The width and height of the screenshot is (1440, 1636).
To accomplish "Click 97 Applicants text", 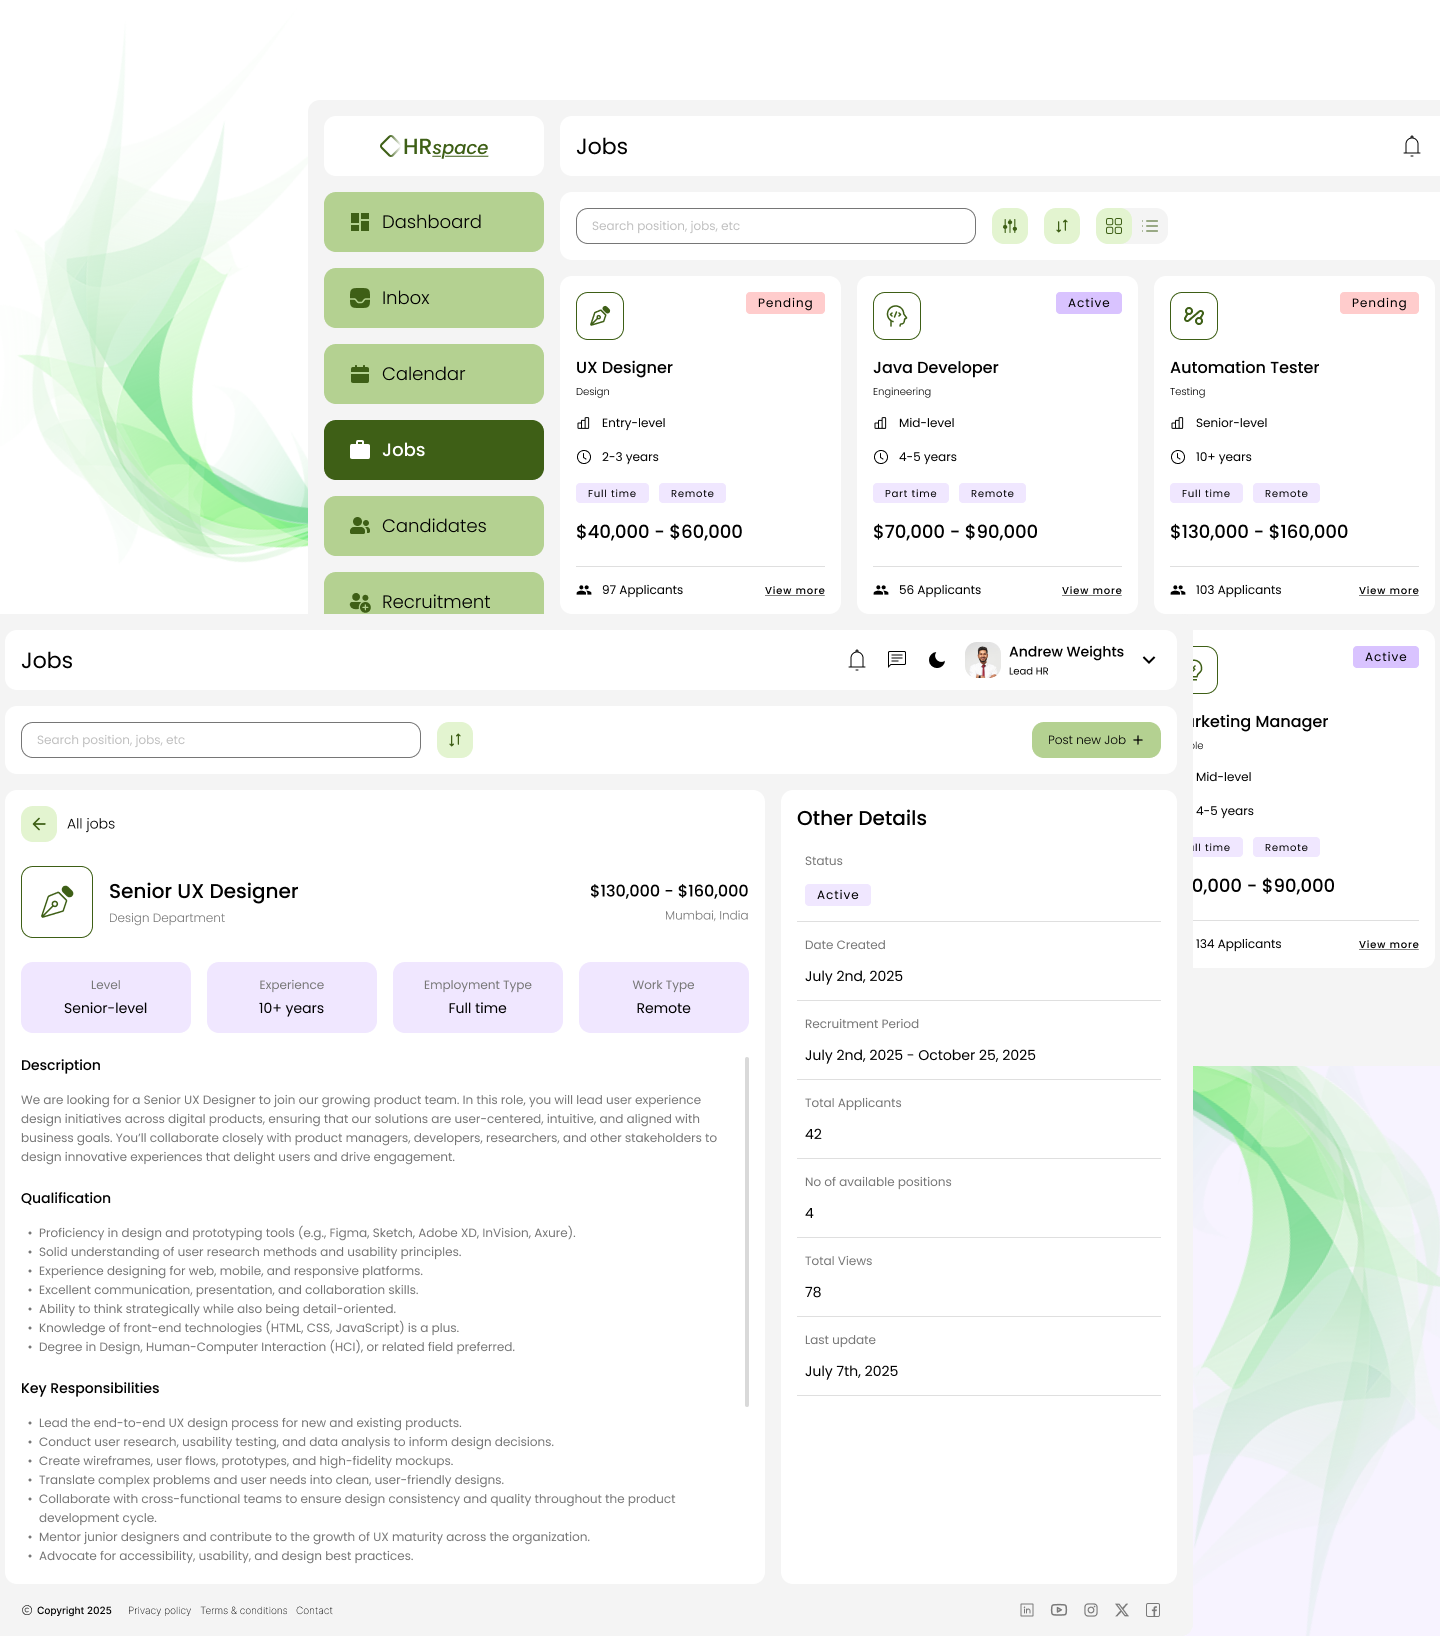I will pos(642,590).
